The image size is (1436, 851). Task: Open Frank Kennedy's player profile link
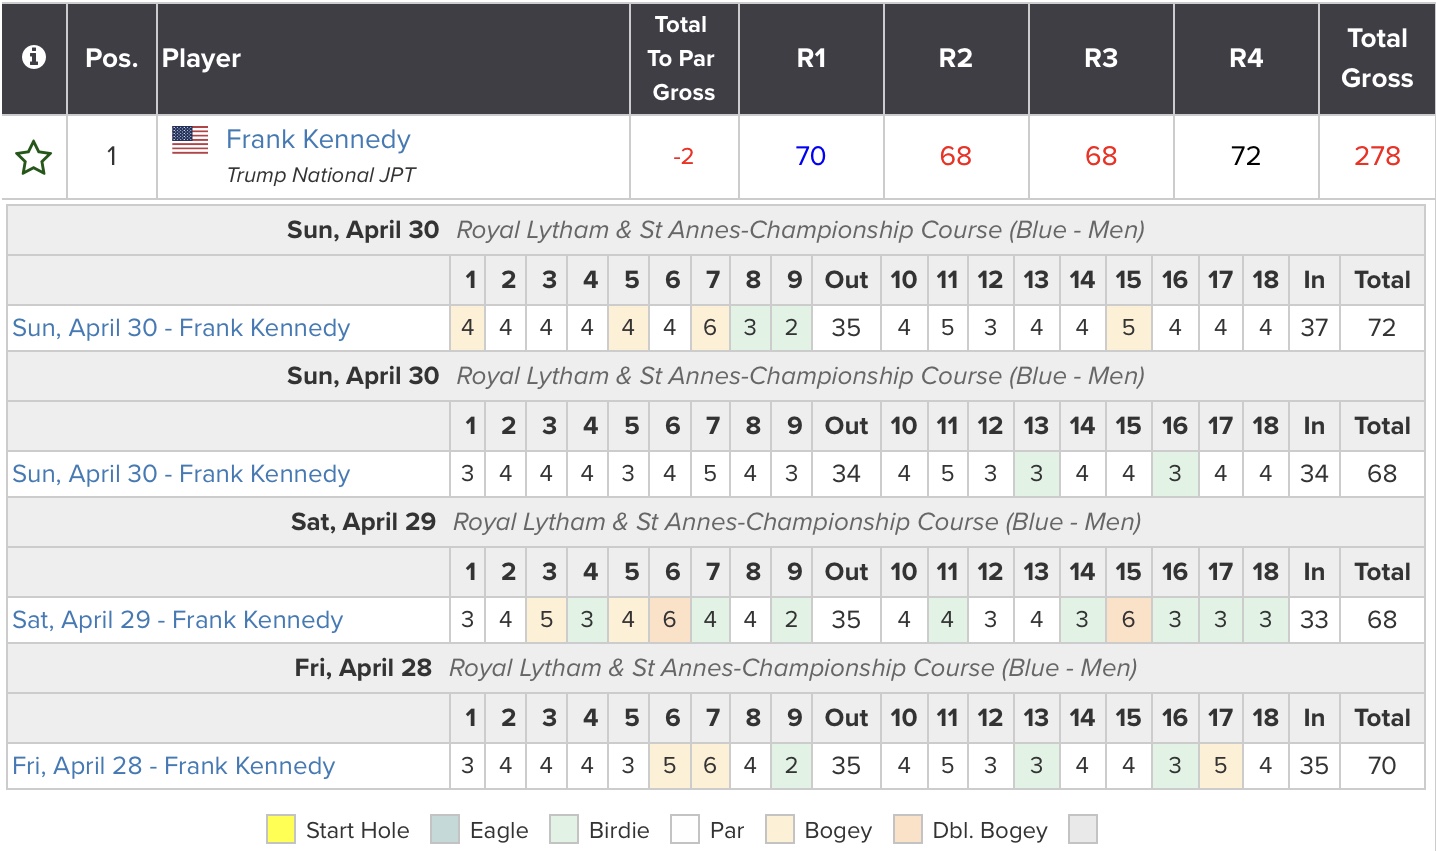point(318,139)
